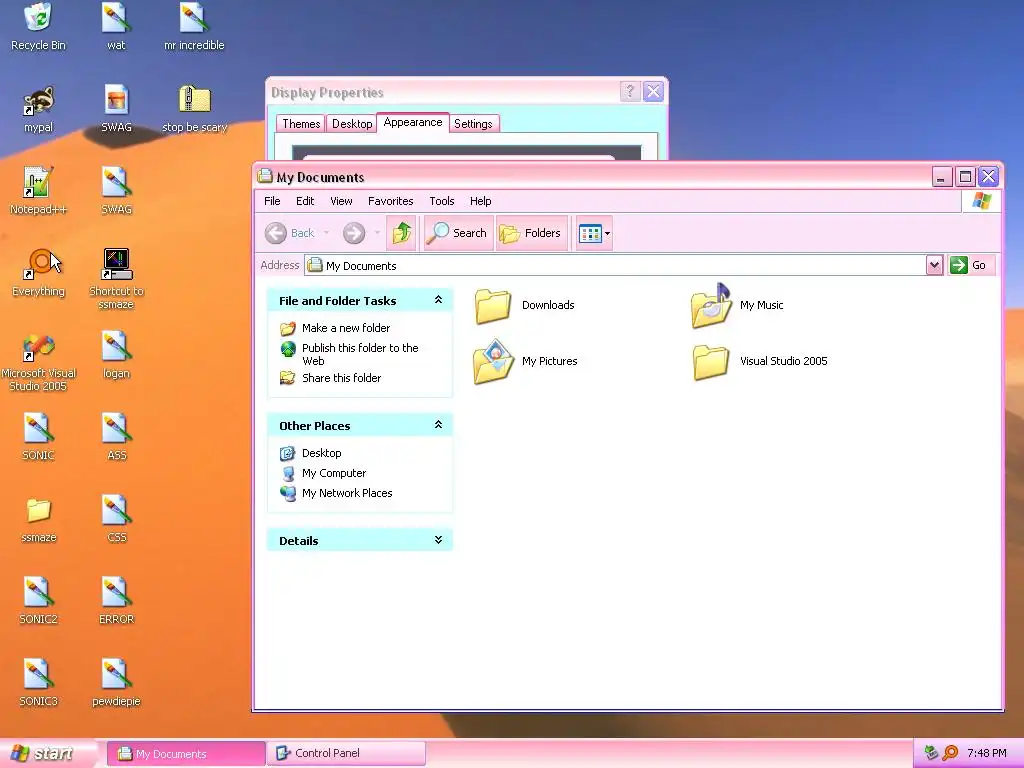This screenshot has height=768, width=1024.
Task: Select Appearance tab in Display Properties
Action: 413,122
